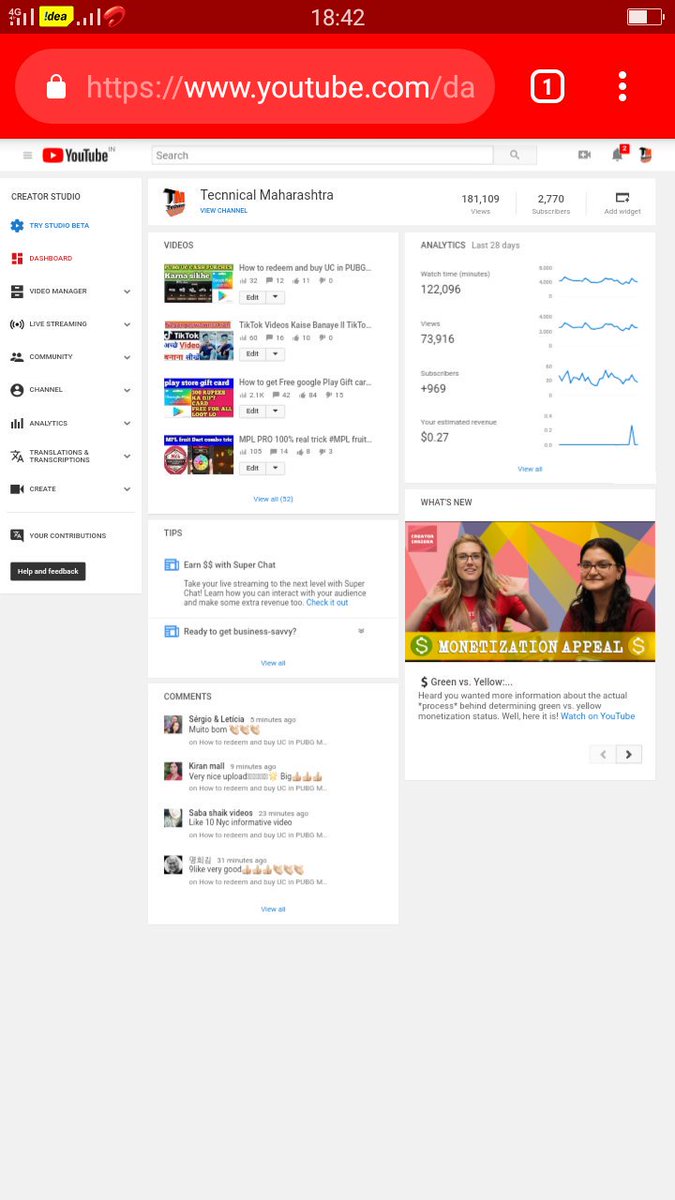The width and height of the screenshot is (675, 1200).
Task: Open the Community menu item
Action: (x=51, y=357)
